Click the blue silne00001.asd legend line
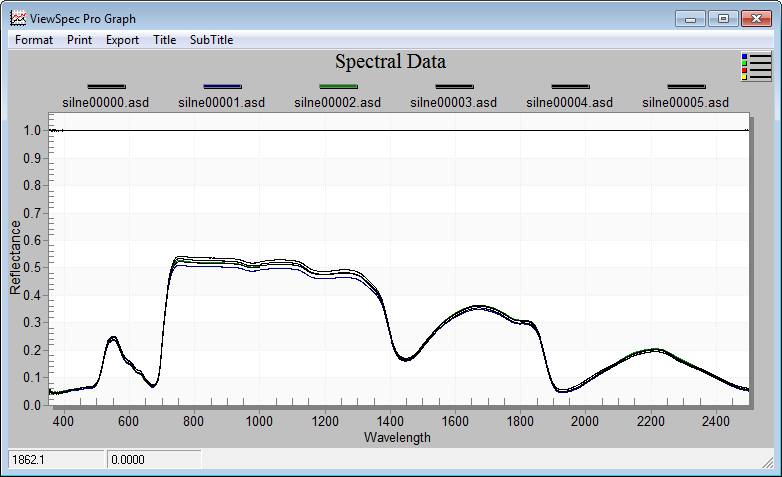The height and width of the screenshot is (477, 782). click(x=222, y=86)
